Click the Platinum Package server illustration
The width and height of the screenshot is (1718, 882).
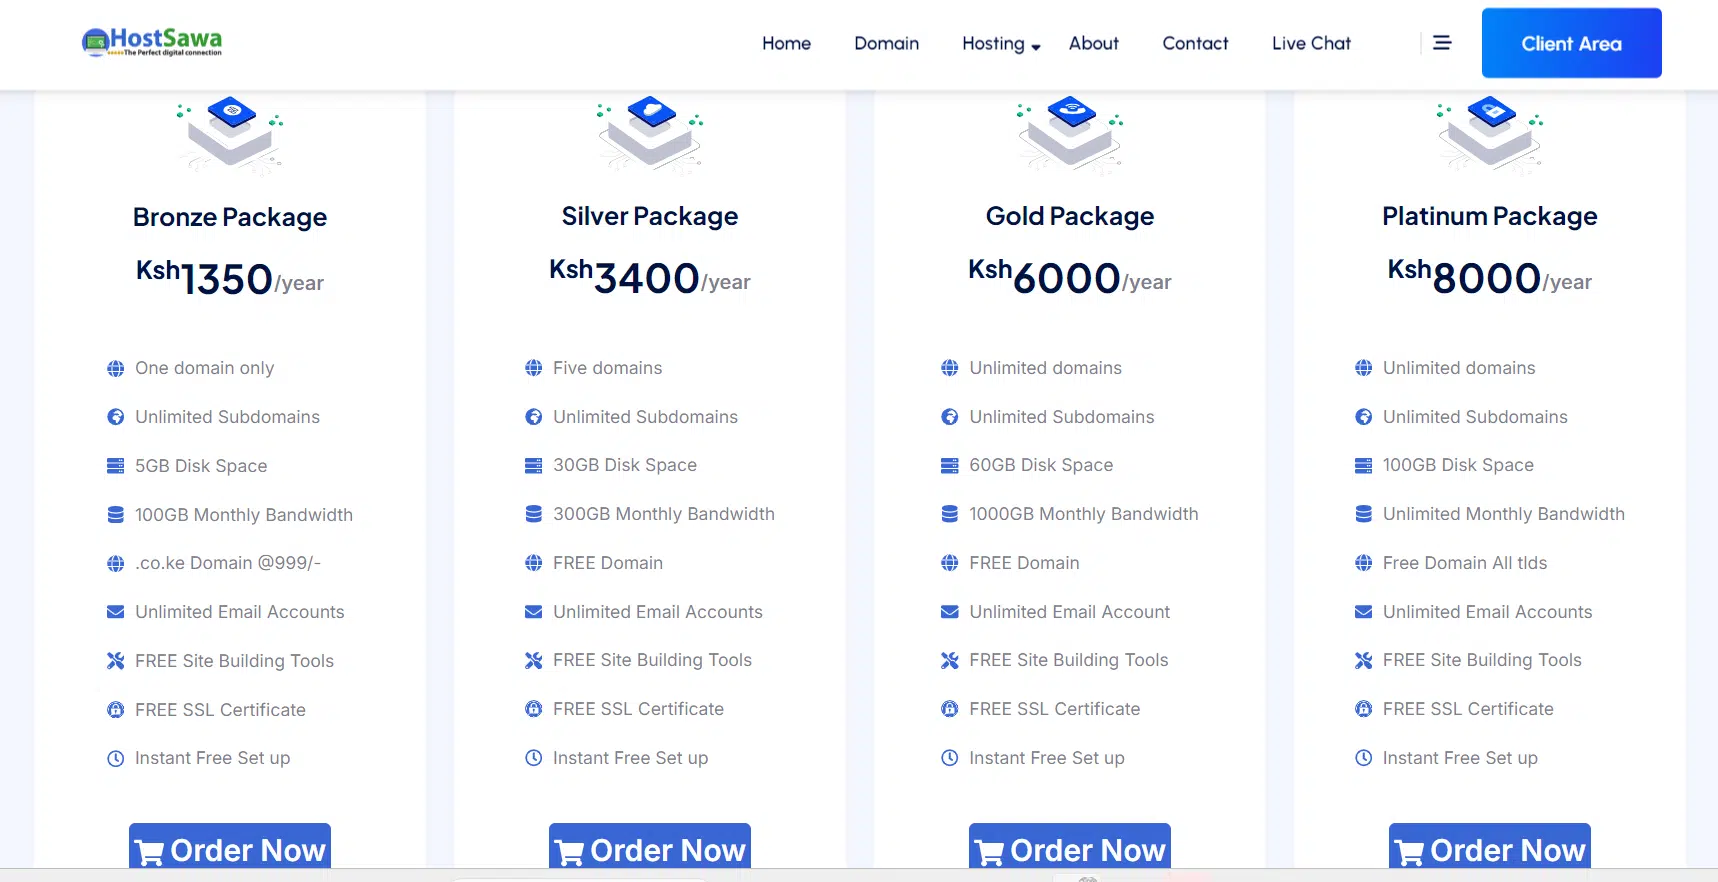tap(1491, 134)
